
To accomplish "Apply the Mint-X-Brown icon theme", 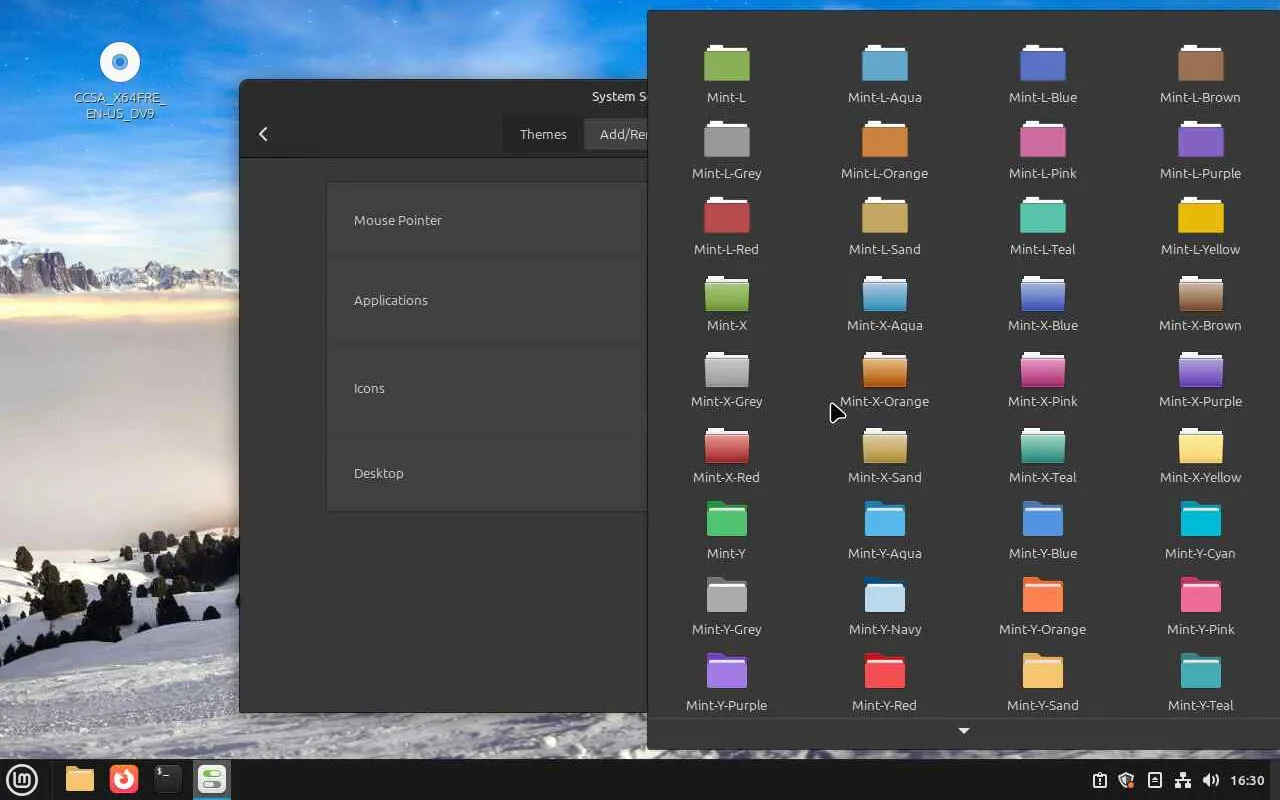I will tap(1200, 302).
